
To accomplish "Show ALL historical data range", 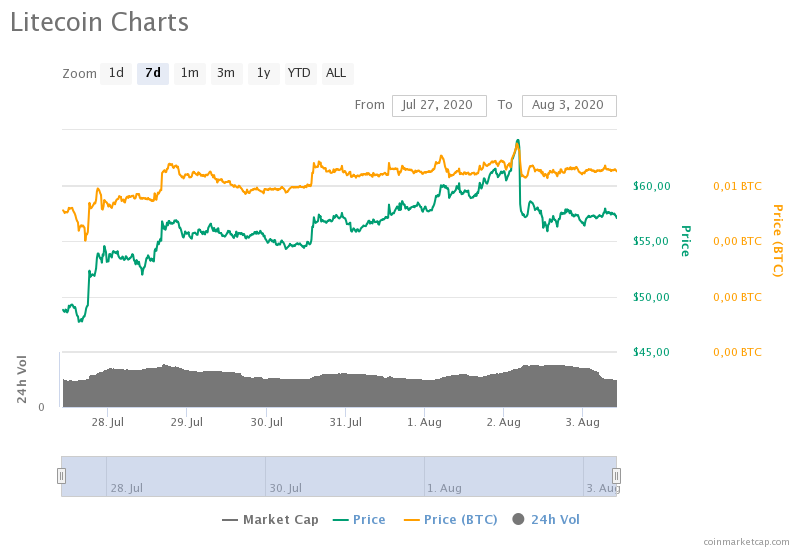I will point(337,73).
